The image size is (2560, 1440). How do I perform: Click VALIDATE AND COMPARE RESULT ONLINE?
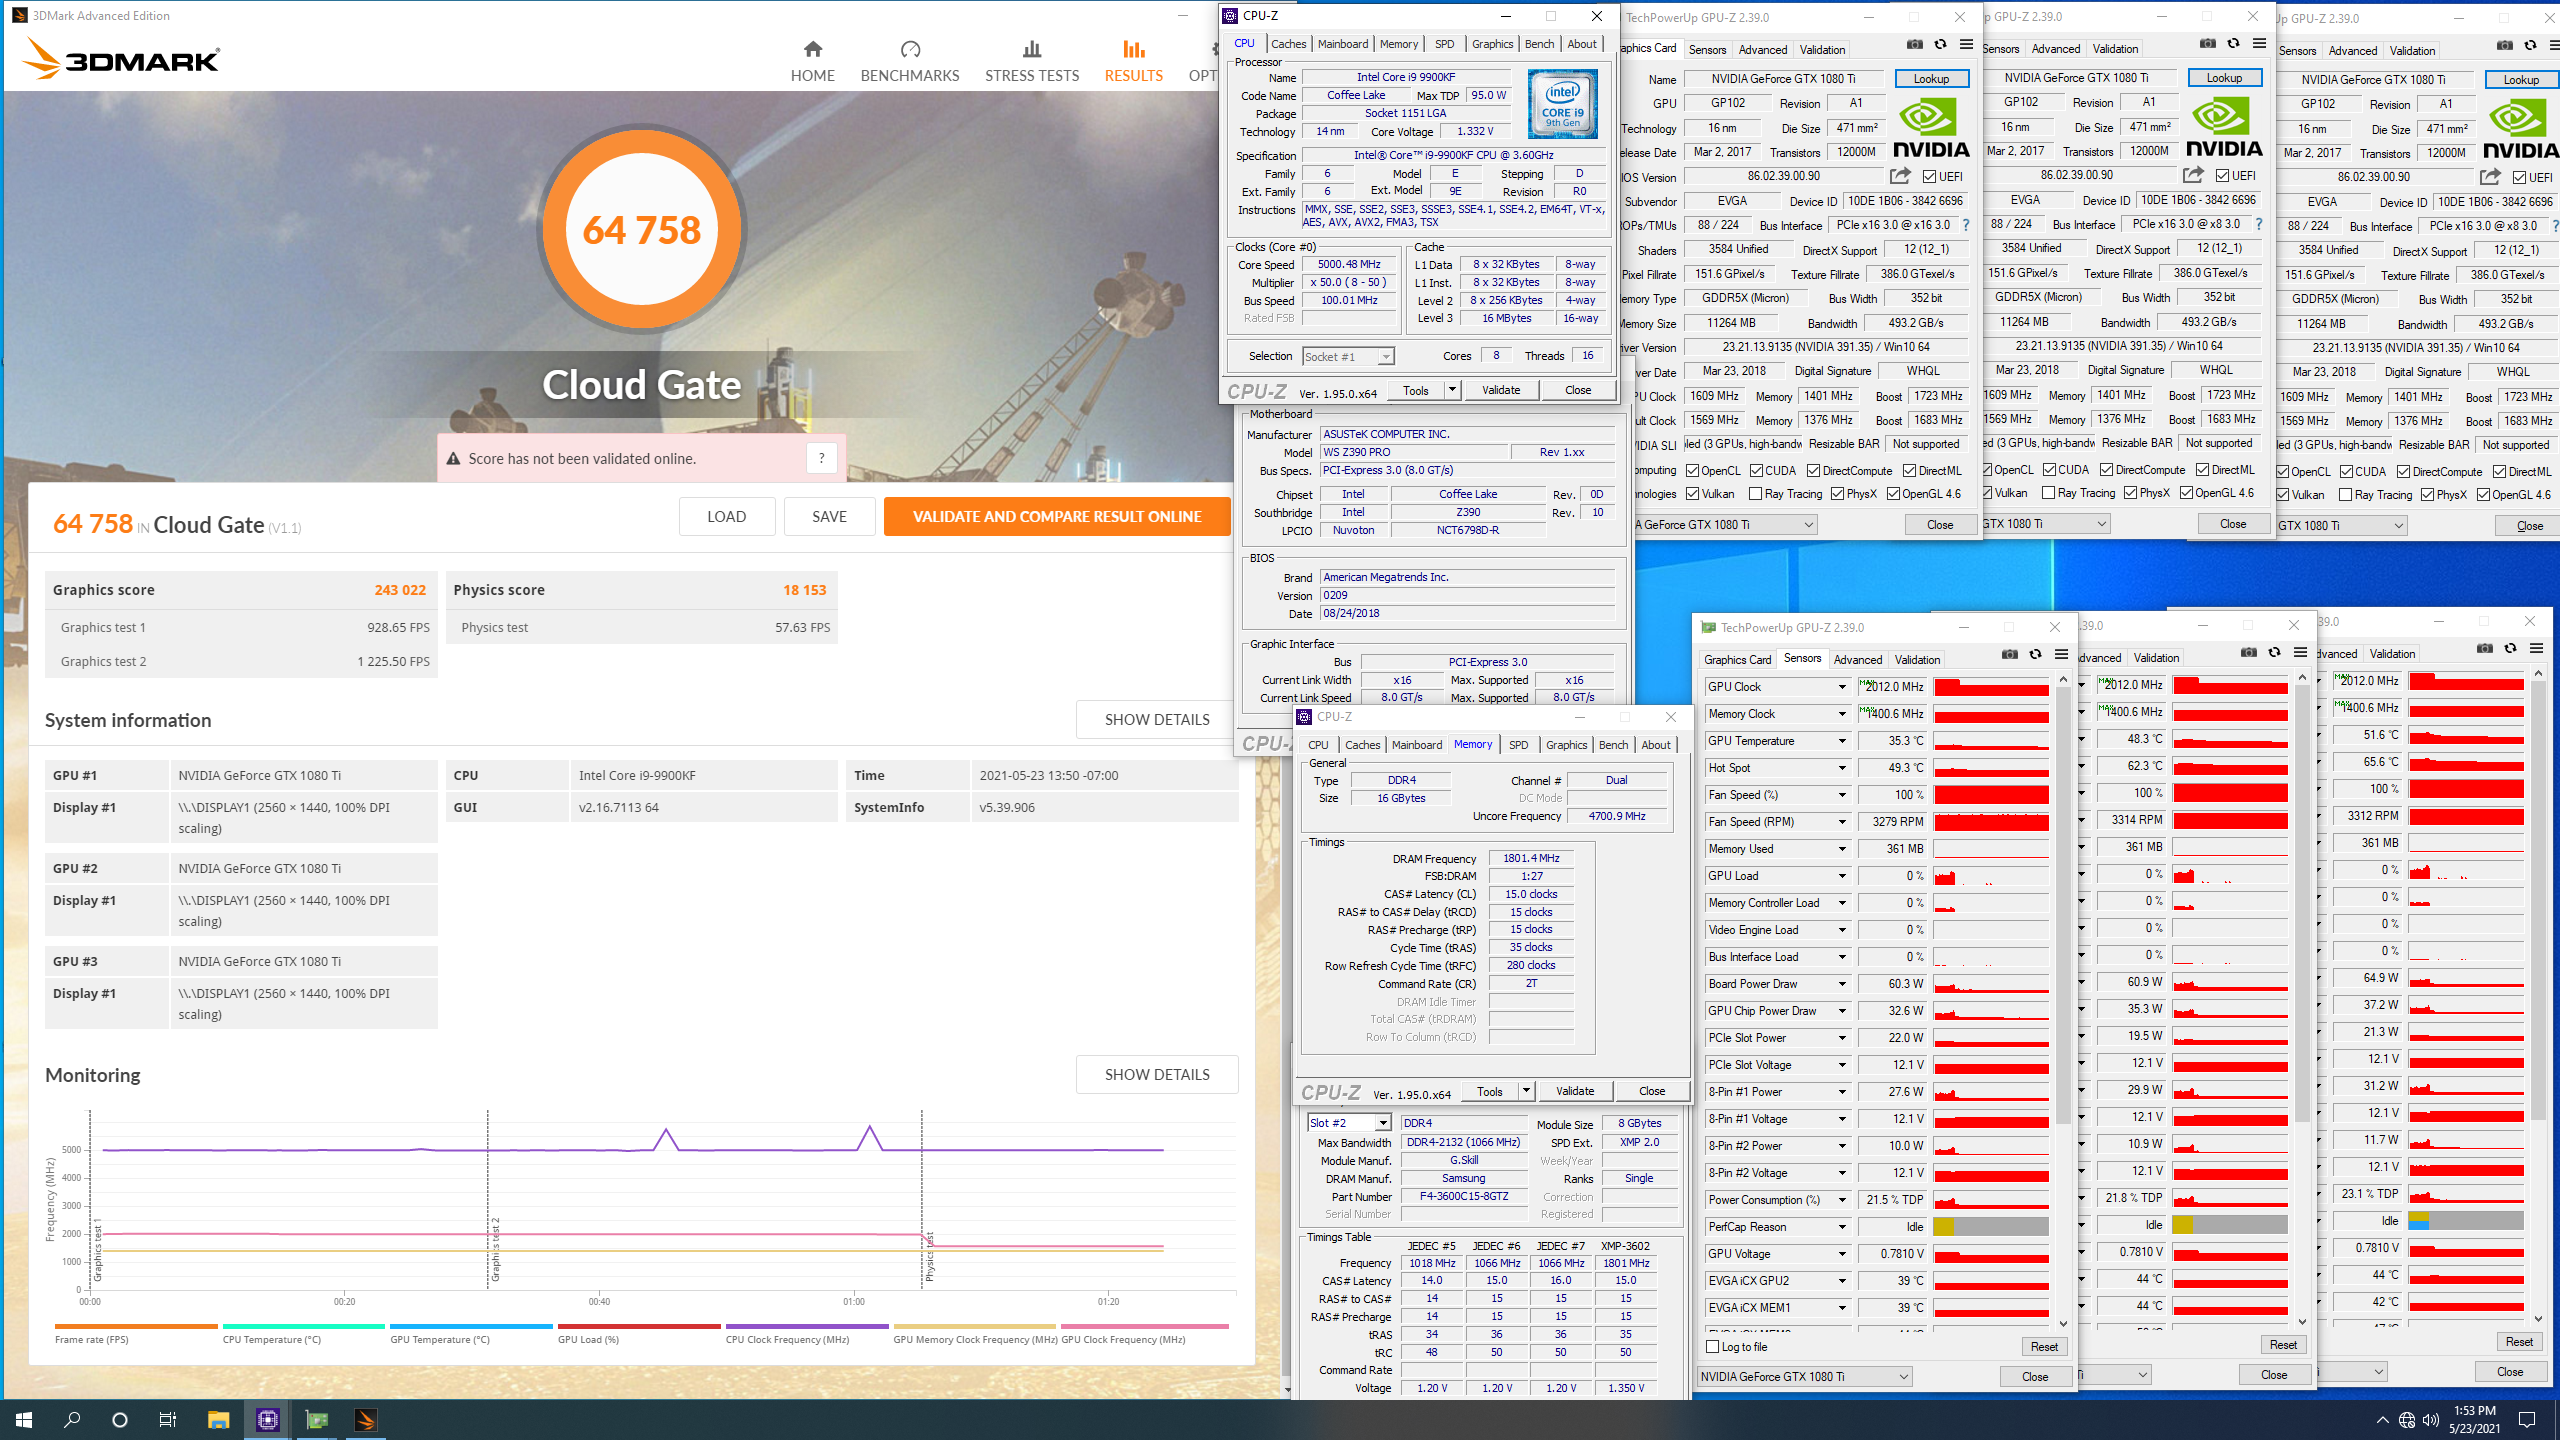[1057, 517]
